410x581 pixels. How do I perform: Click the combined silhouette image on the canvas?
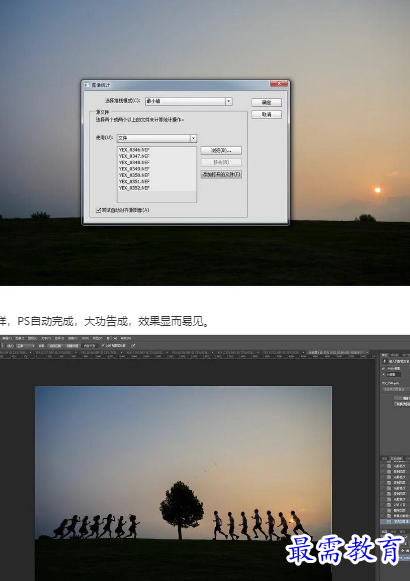[183, 483]
